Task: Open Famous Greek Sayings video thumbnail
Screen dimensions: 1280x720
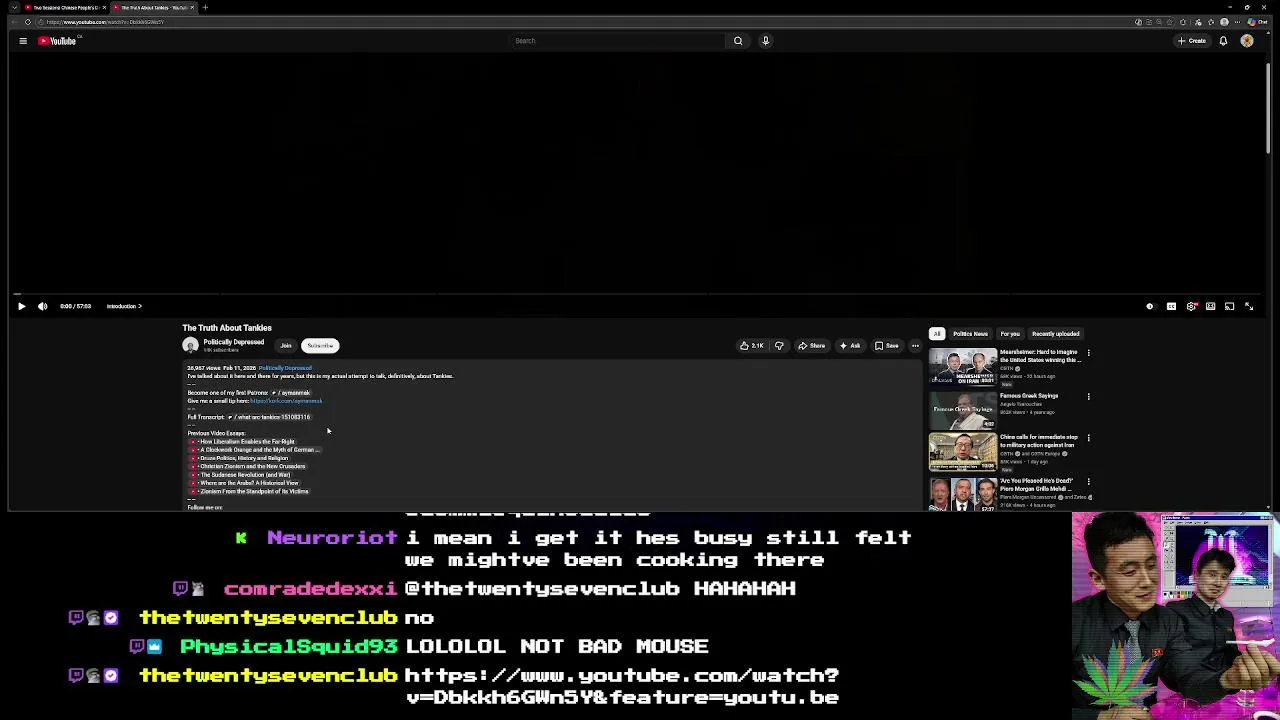Action: (963, 410)
